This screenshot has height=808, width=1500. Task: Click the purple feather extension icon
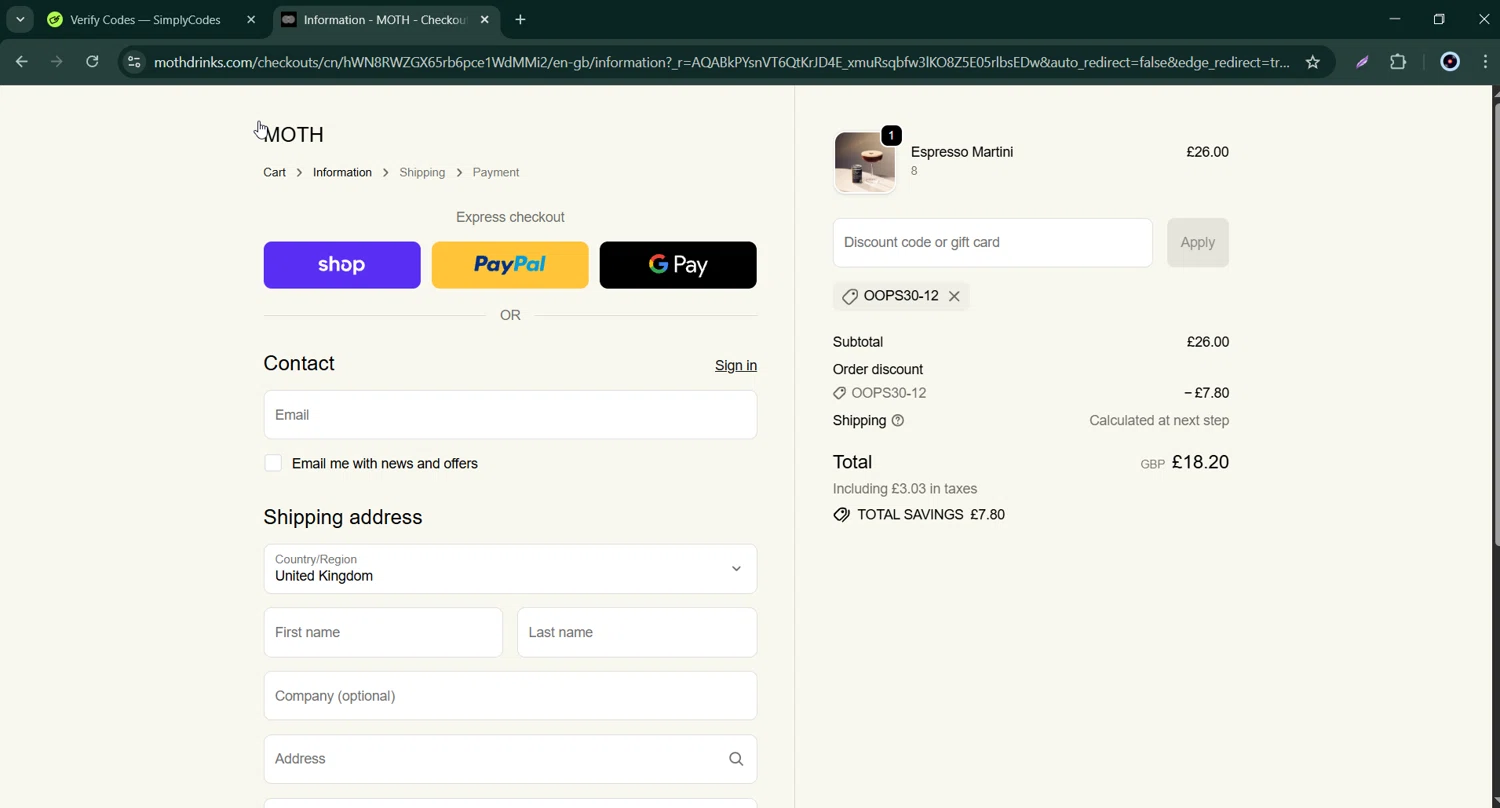coord(1362,62)
